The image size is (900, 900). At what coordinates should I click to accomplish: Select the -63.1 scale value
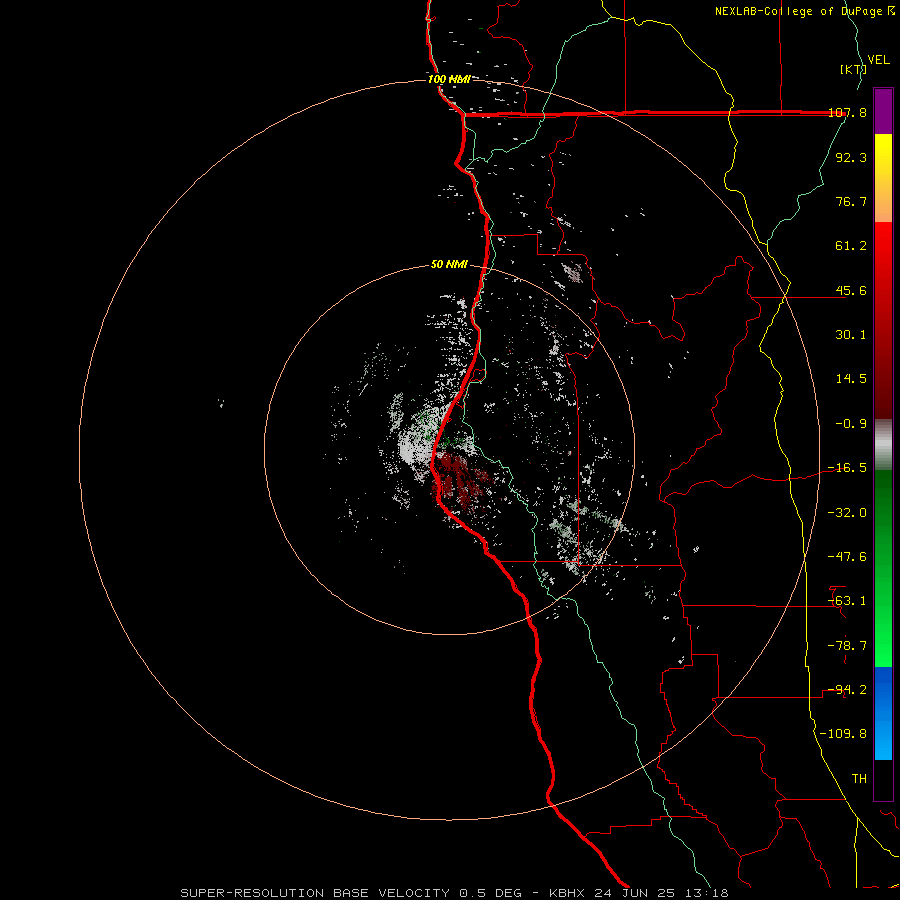[x=847, y=601]
